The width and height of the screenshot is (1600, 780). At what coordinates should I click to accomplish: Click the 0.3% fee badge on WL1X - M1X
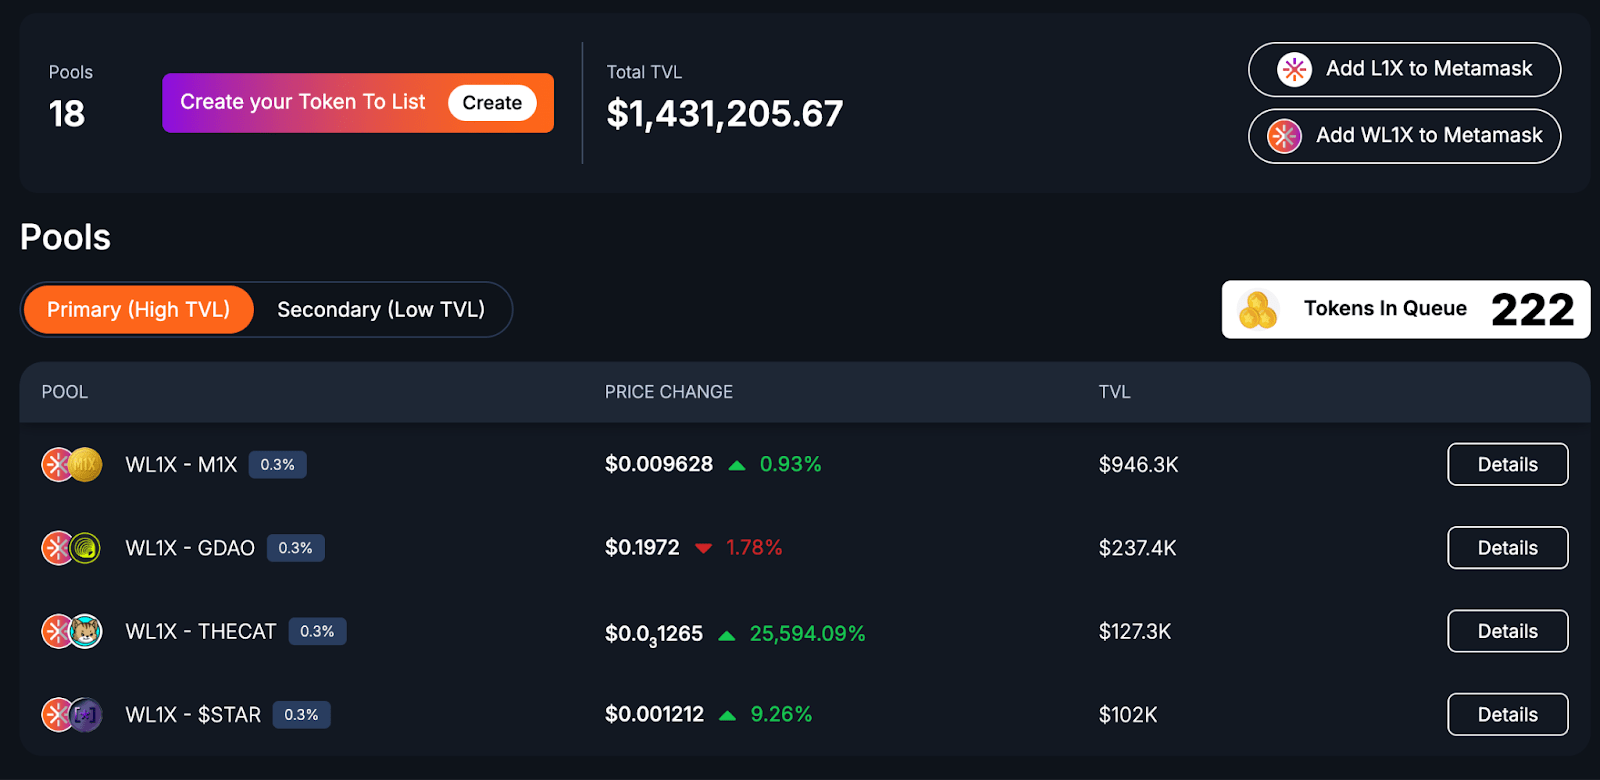277,465
